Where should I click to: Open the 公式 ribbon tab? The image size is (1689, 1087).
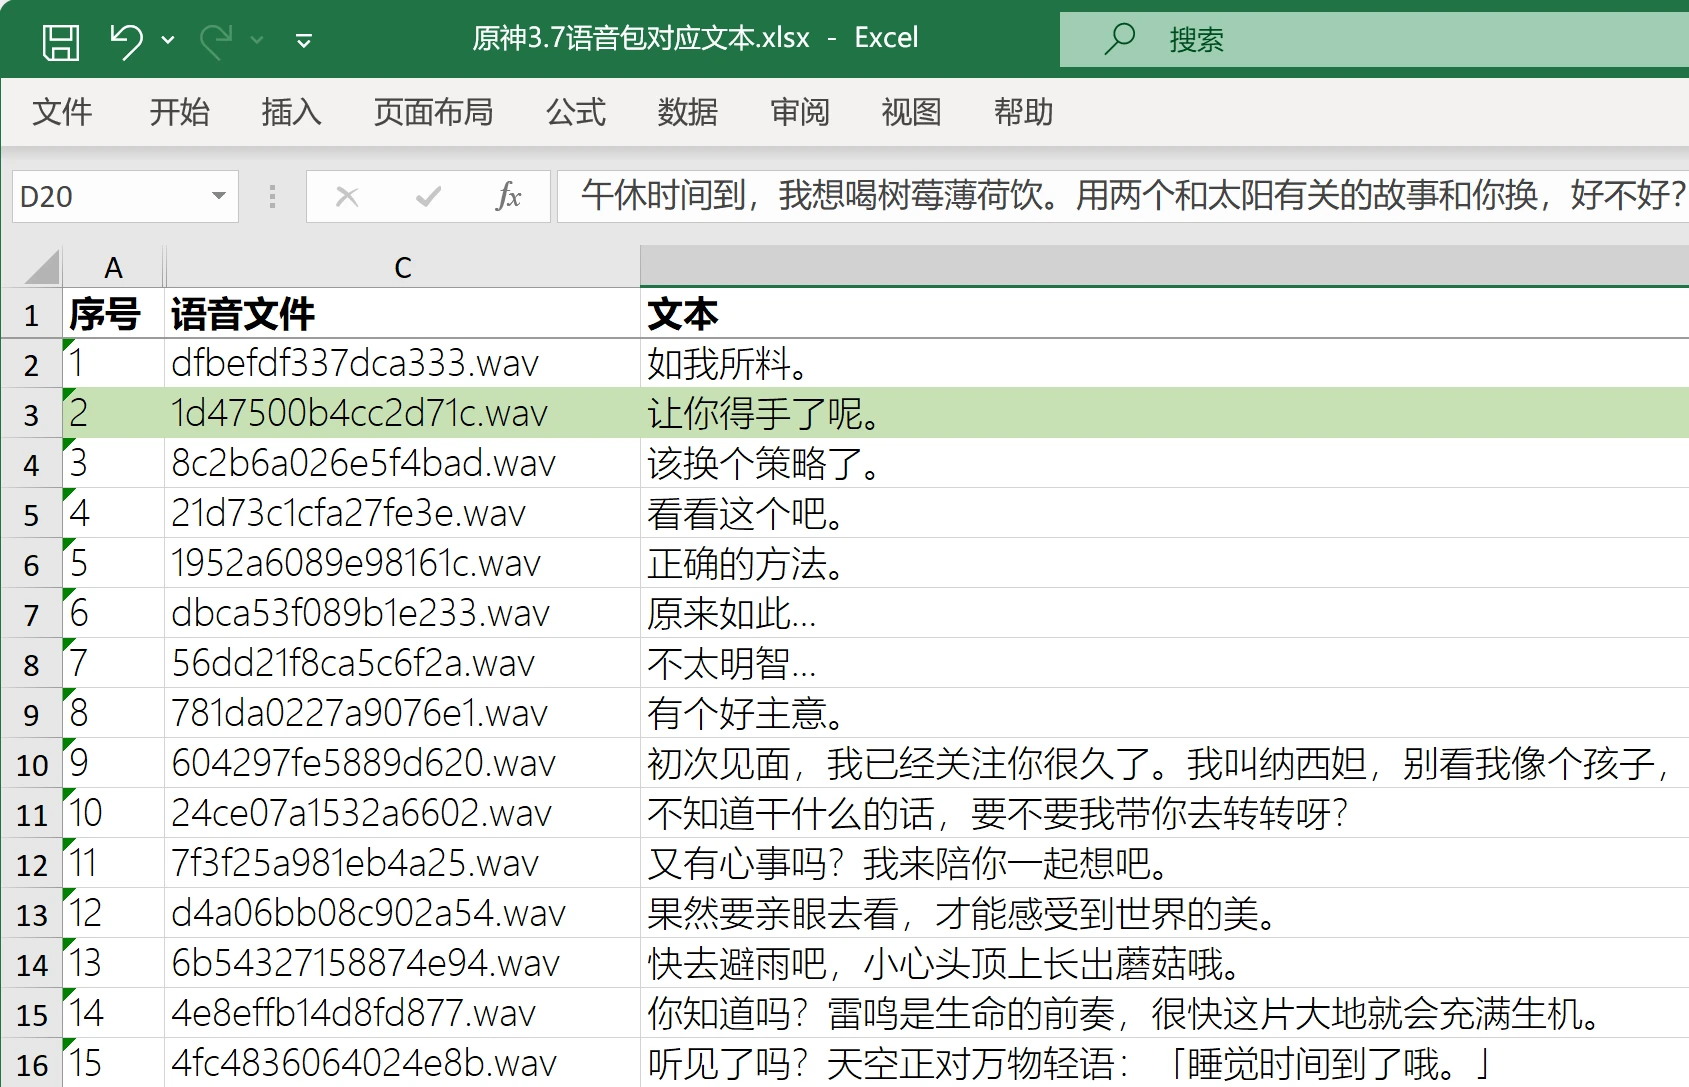tap(576, 112)
